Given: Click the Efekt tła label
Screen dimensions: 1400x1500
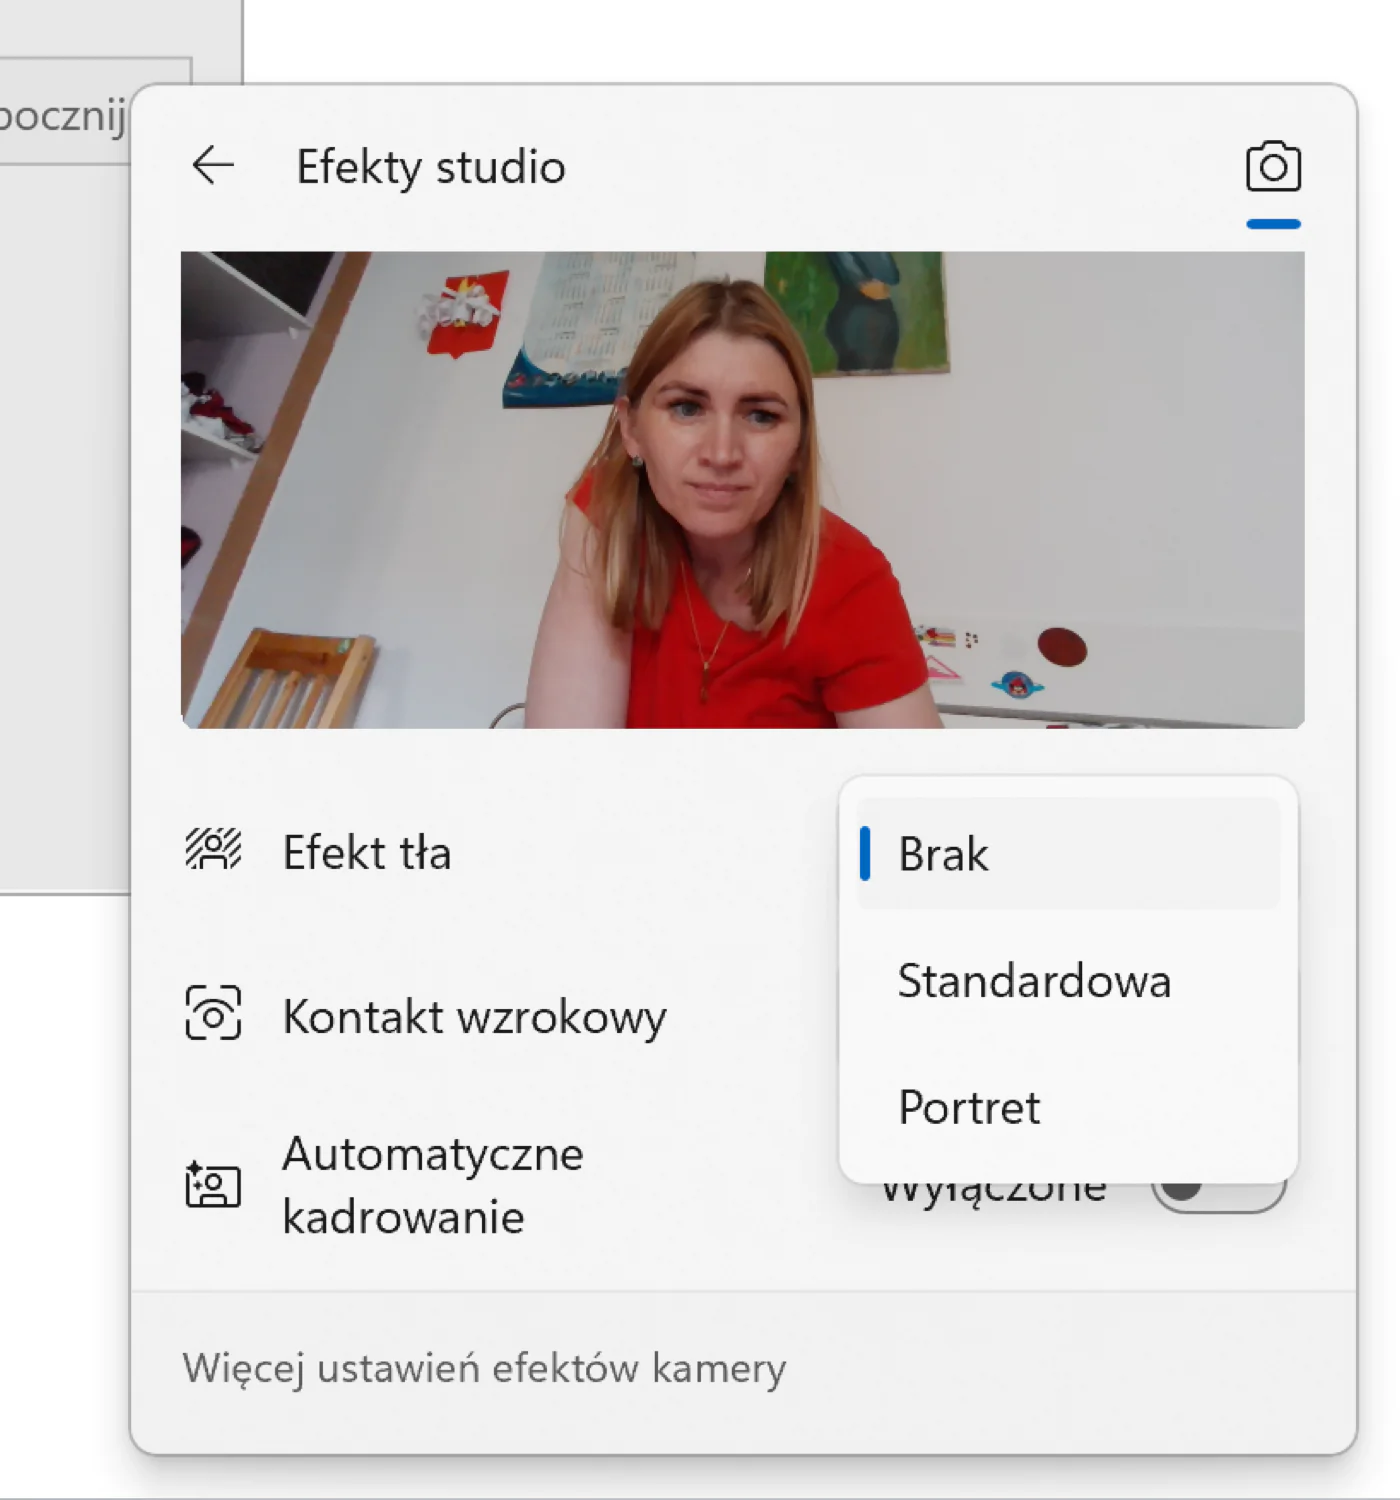Looking at the screenshot, I should click(x=367, y=853).
